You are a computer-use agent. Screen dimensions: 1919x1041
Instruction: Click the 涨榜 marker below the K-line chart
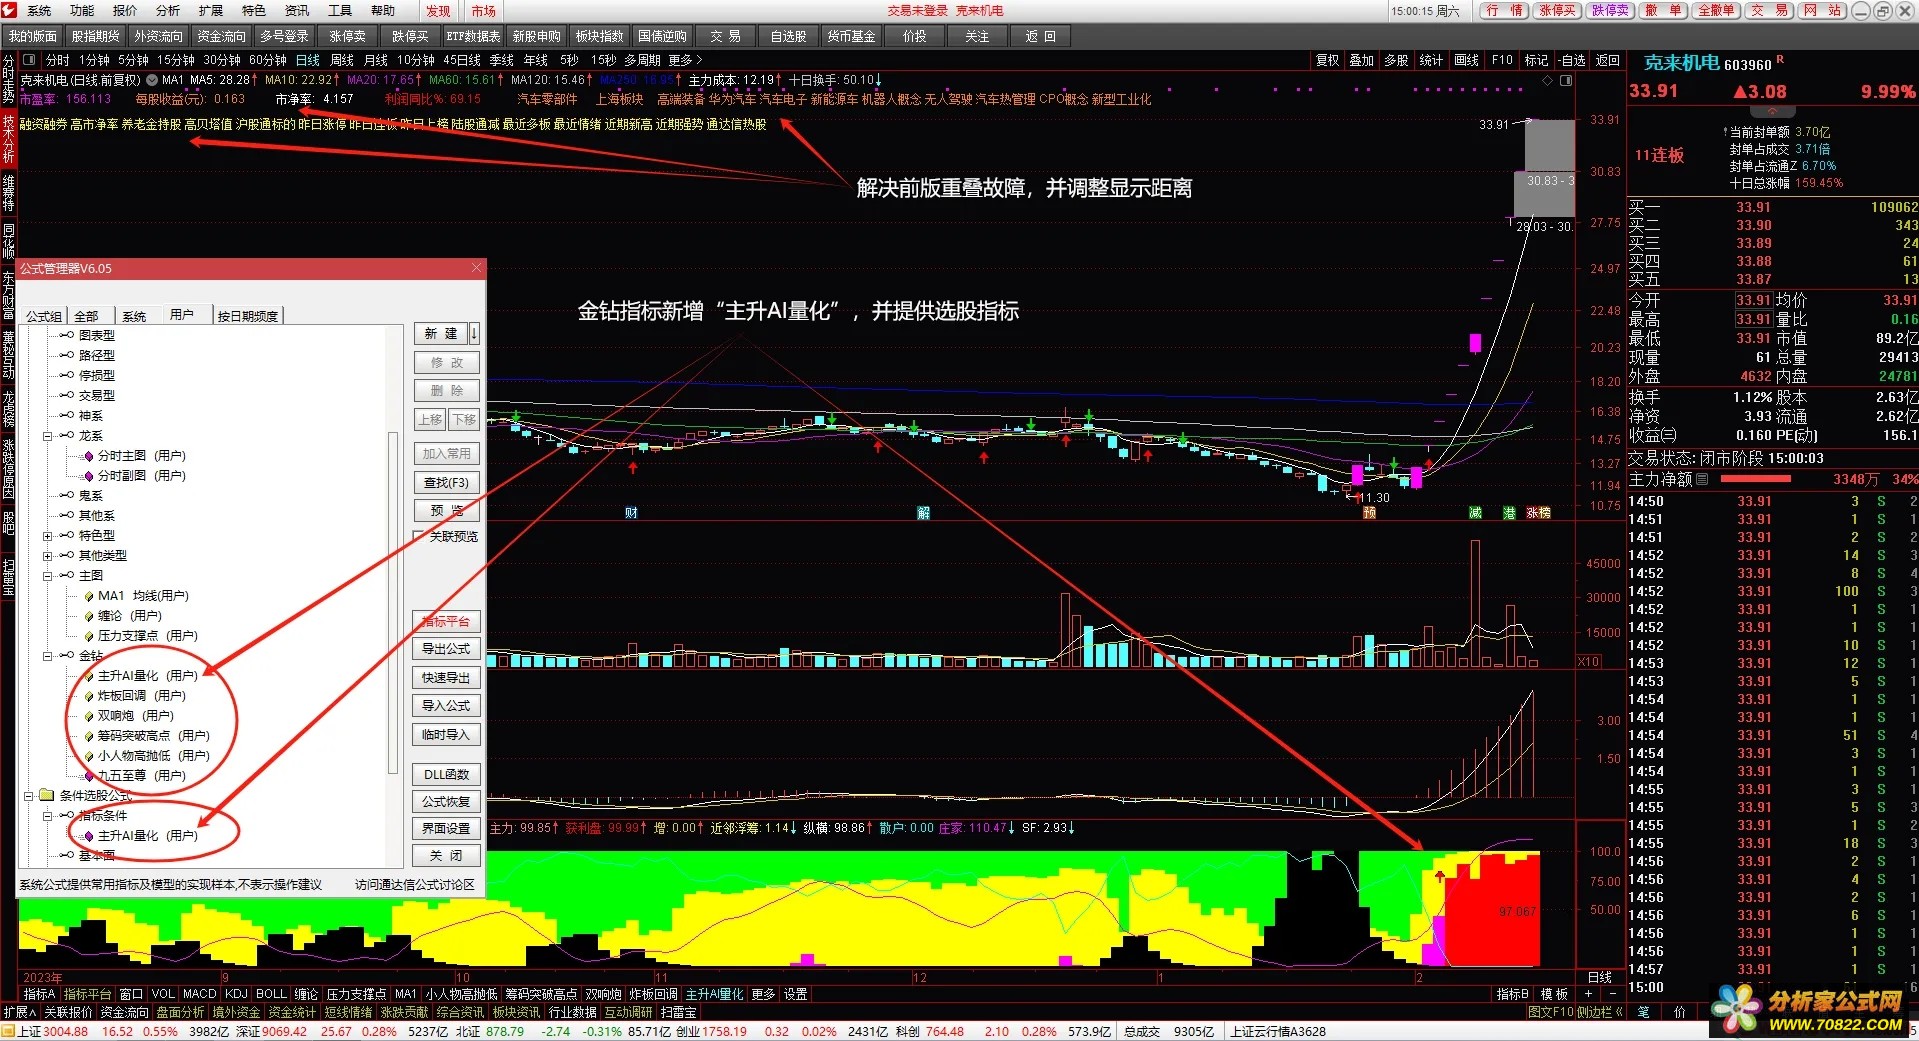click(x=1538, y=512)
